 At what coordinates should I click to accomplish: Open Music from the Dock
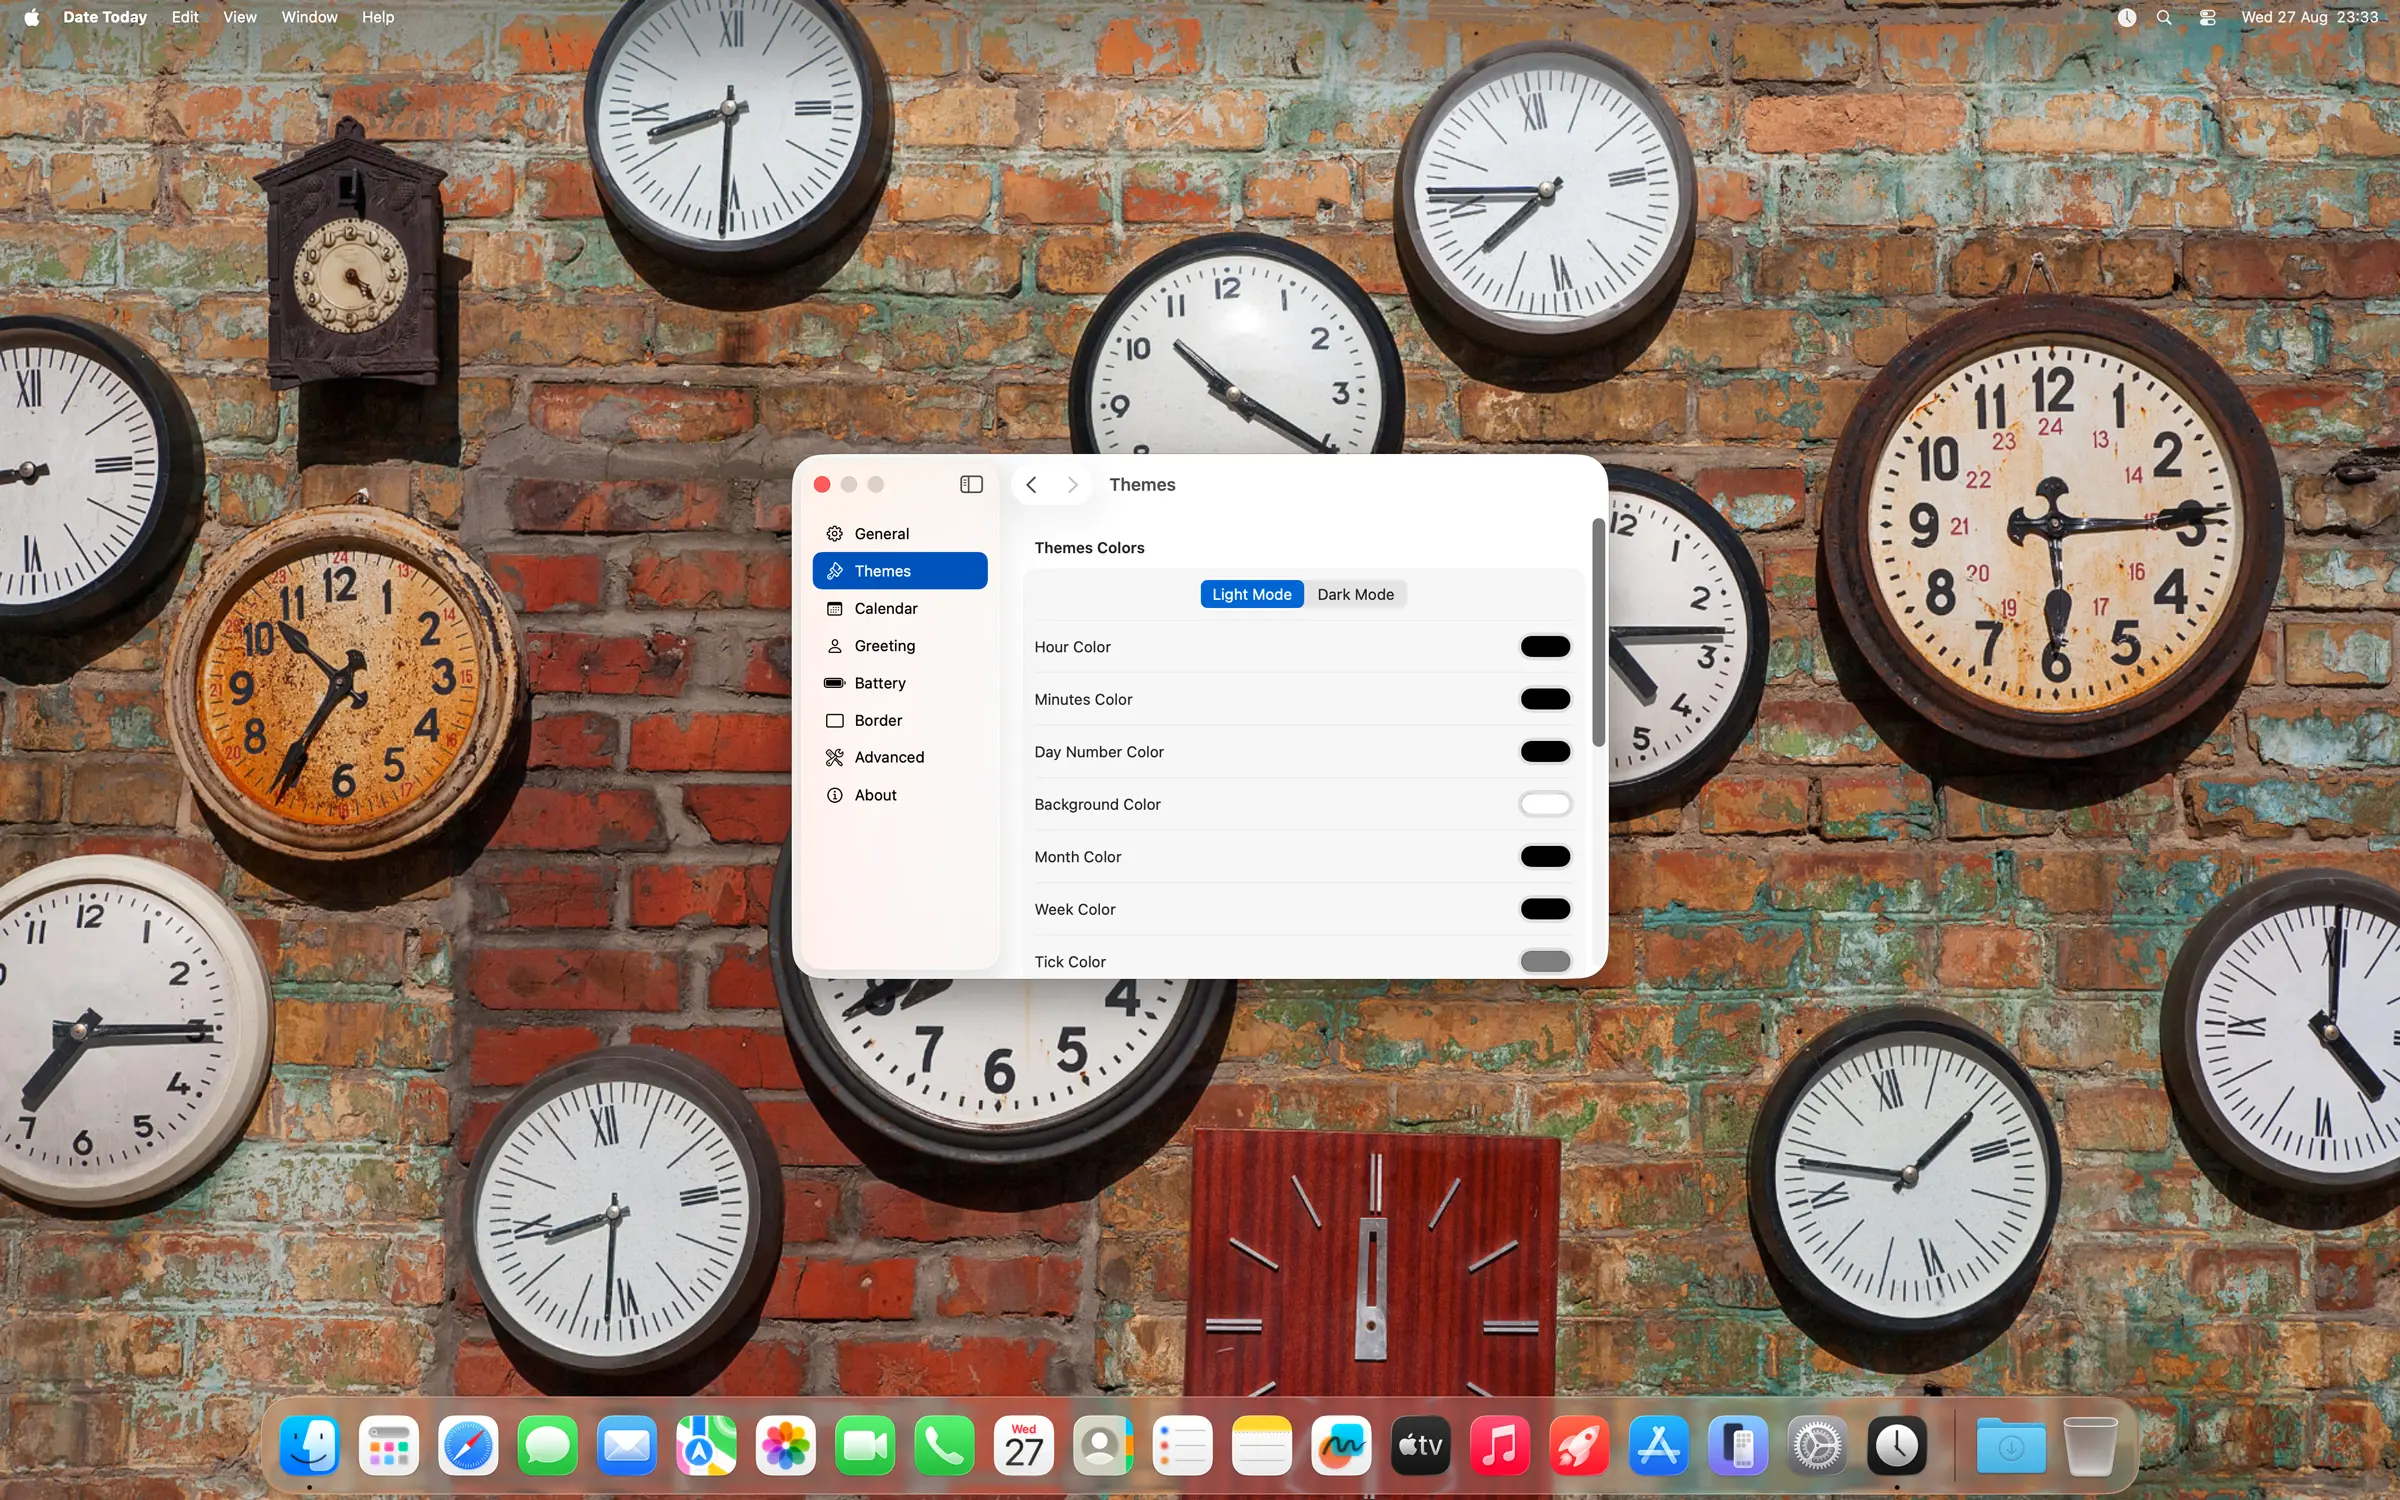(x=1500, y=1445)
